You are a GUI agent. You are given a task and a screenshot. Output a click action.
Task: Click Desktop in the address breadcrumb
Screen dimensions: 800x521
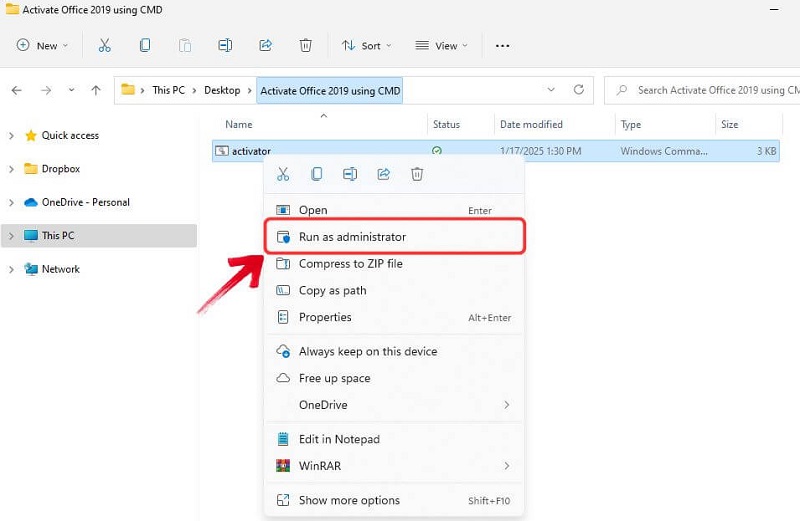click(x=222, y=90)
